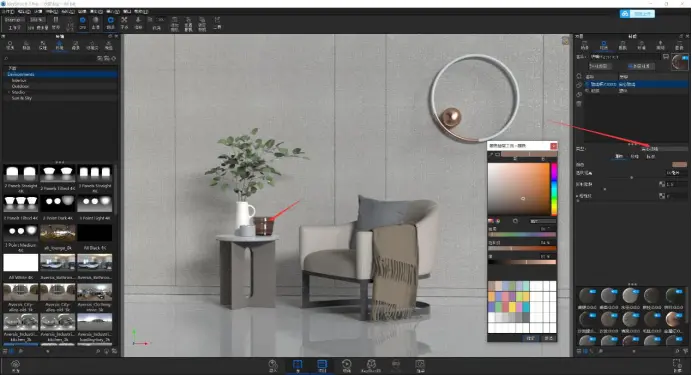This screenshot has width=692, height=375.
Task: Click the vertical hue bar in color picker
Action: tap(554, 189)
